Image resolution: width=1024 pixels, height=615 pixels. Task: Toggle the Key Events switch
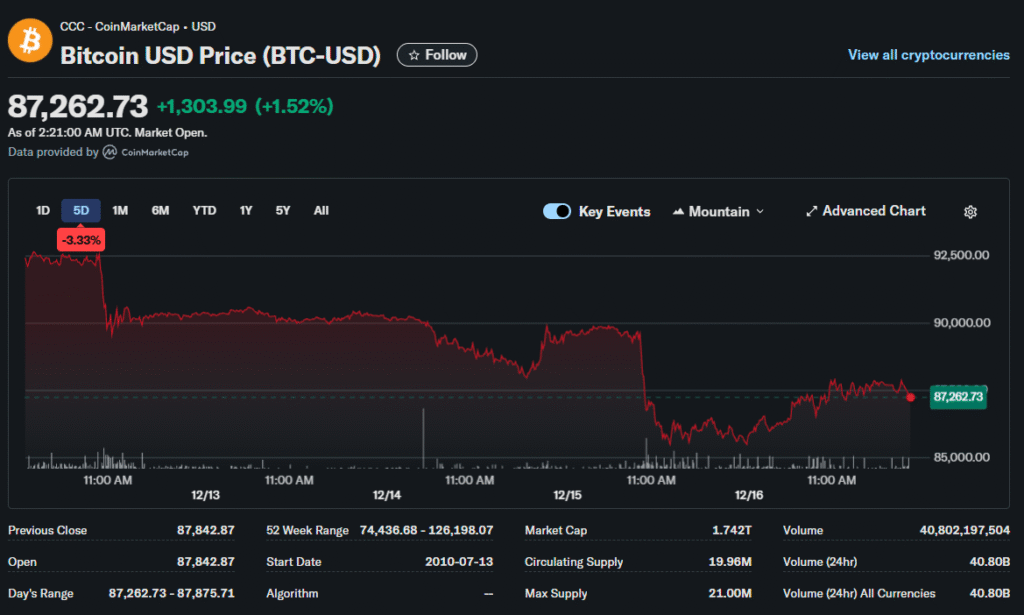[557, 211]
